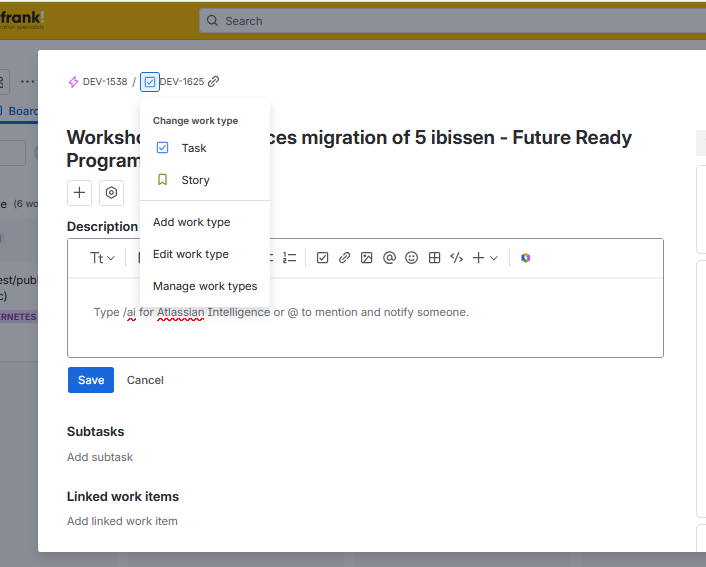Screen dimensions: 706x567
Task: Switch to the Board tab behind the dialog
Action: click(x=20, y=111)
